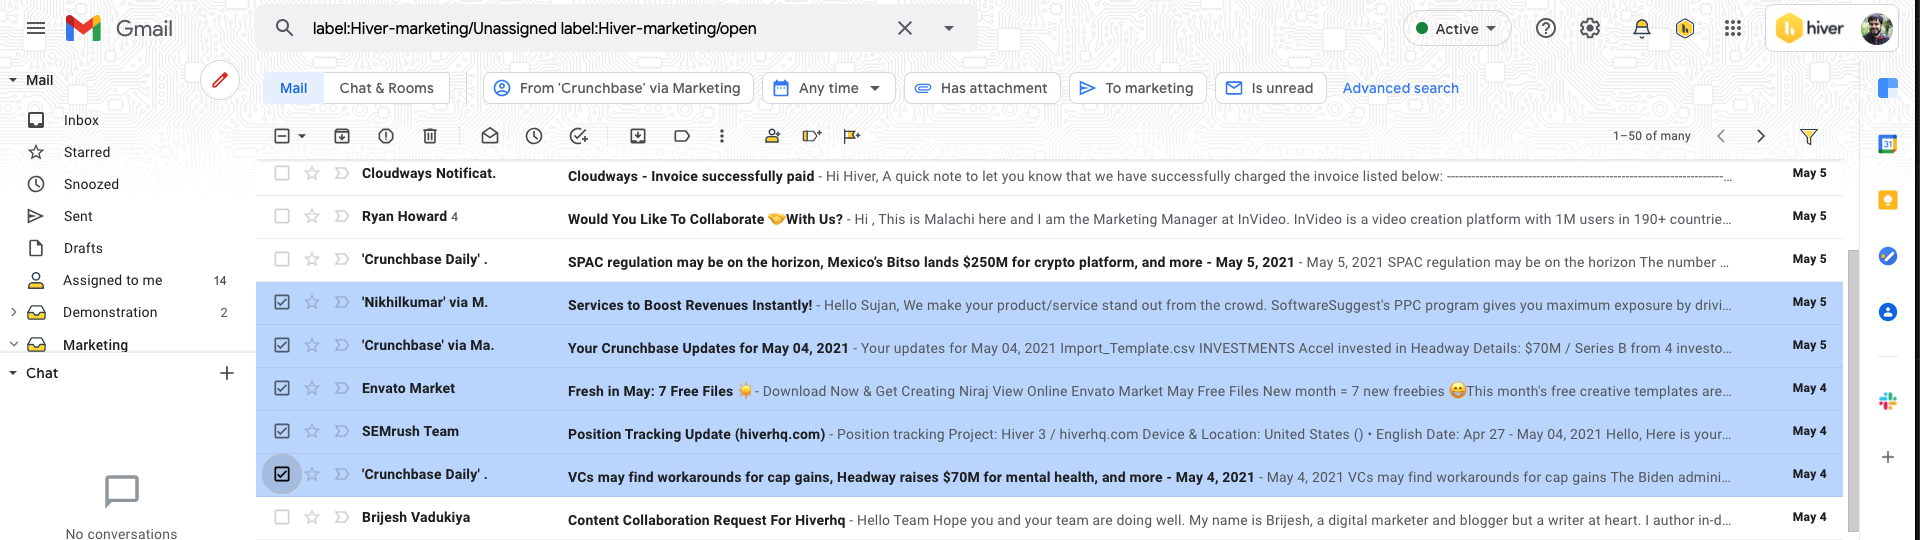Mark selected emails as read

(490, 136)
